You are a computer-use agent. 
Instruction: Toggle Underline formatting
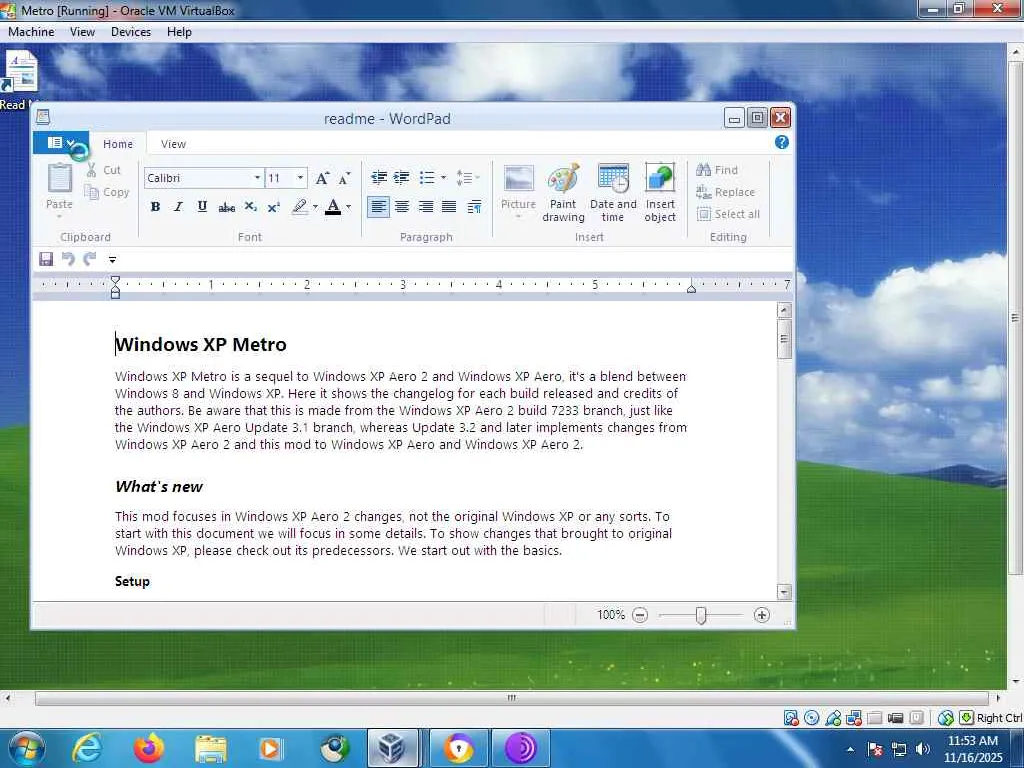click(x=202, y=207)
